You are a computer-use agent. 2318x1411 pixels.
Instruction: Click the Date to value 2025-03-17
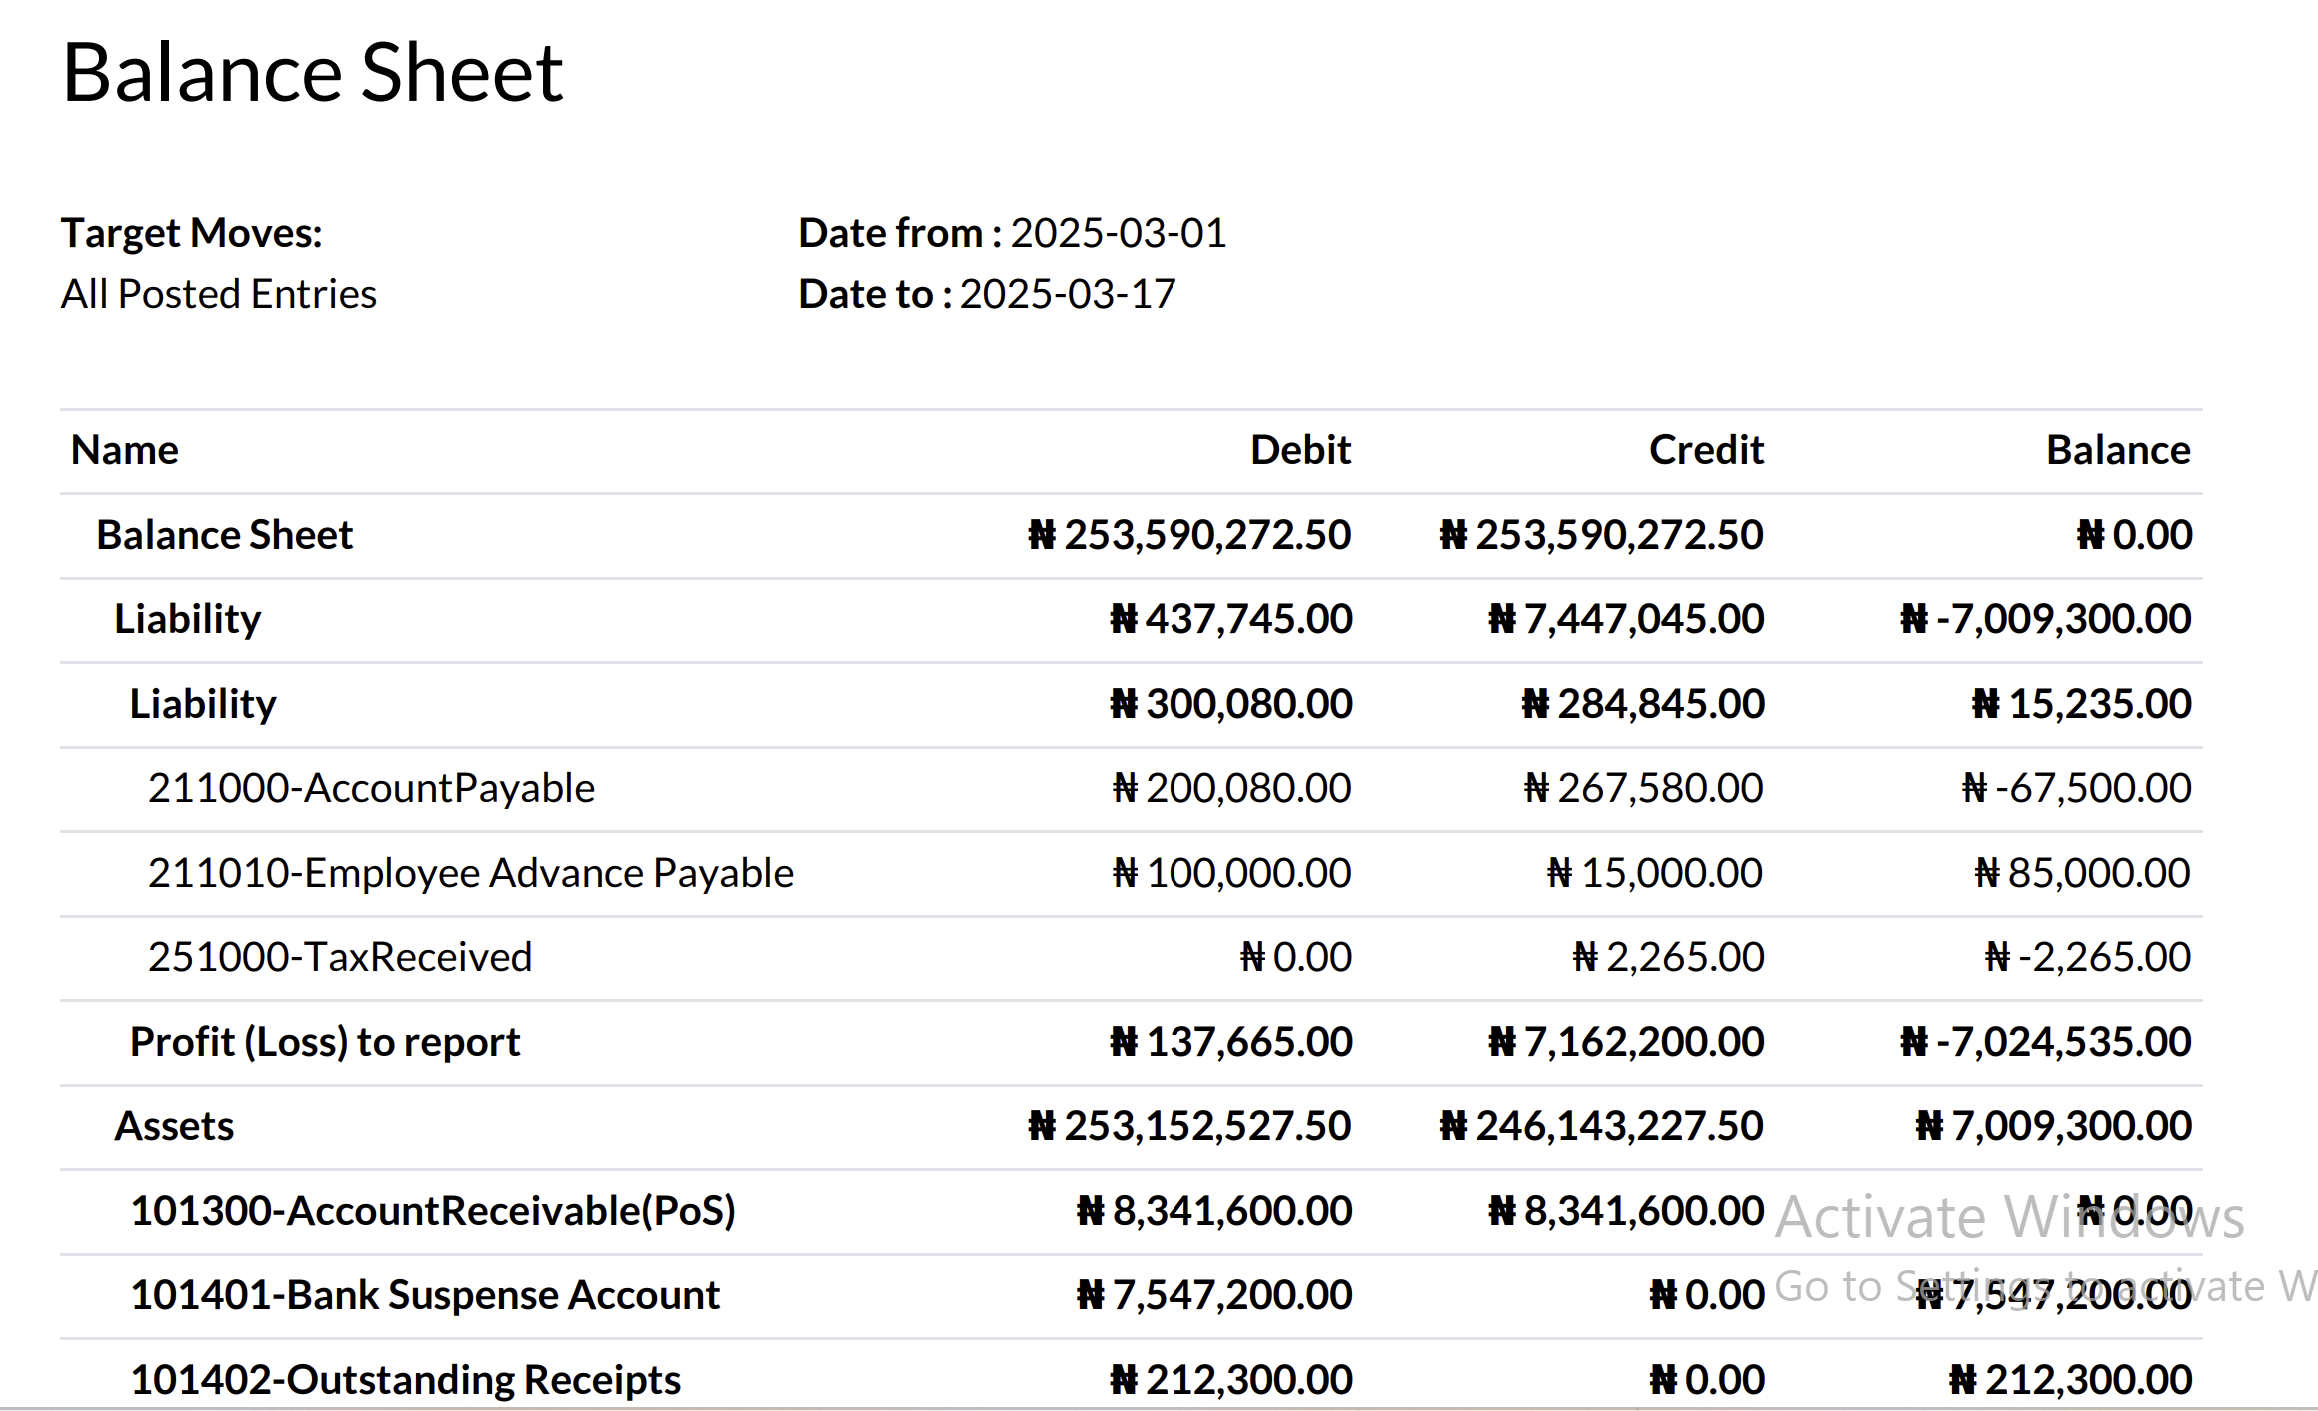1067,293
